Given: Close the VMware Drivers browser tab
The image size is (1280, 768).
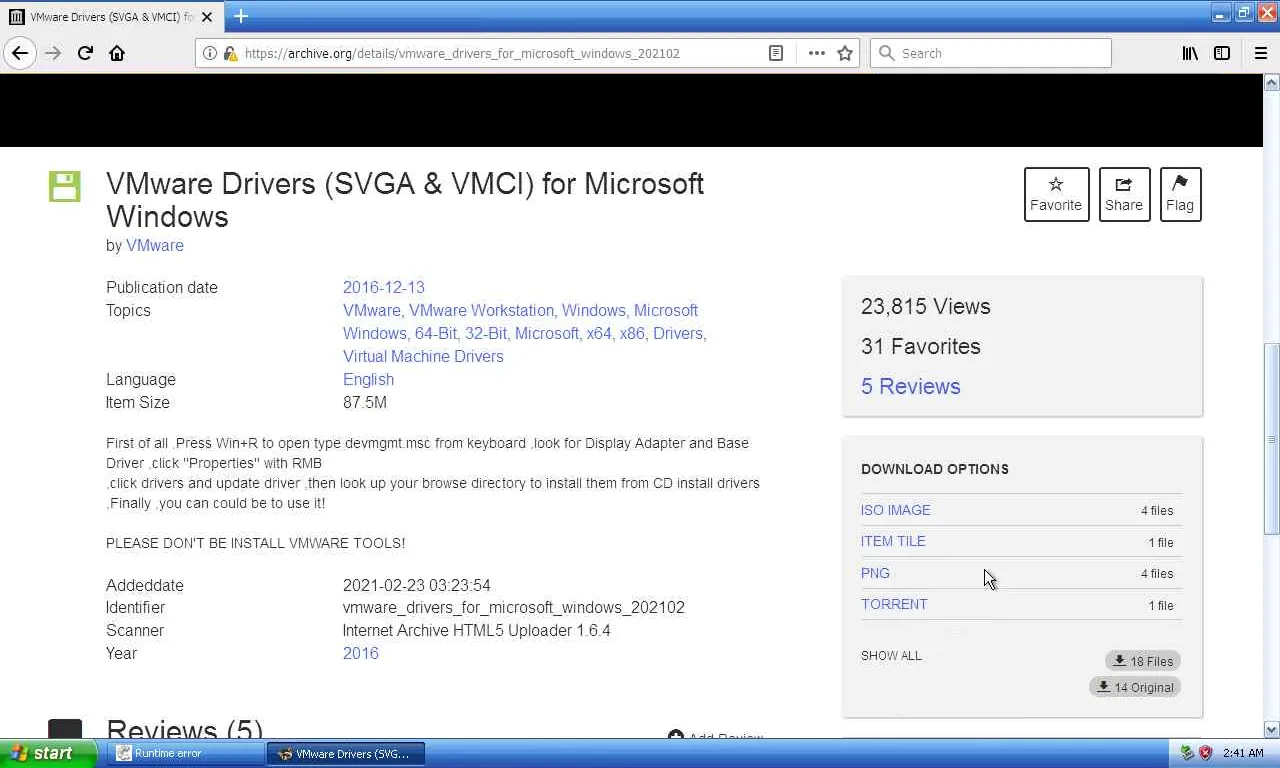Looking at the screenshot, I should pos(207,17).
